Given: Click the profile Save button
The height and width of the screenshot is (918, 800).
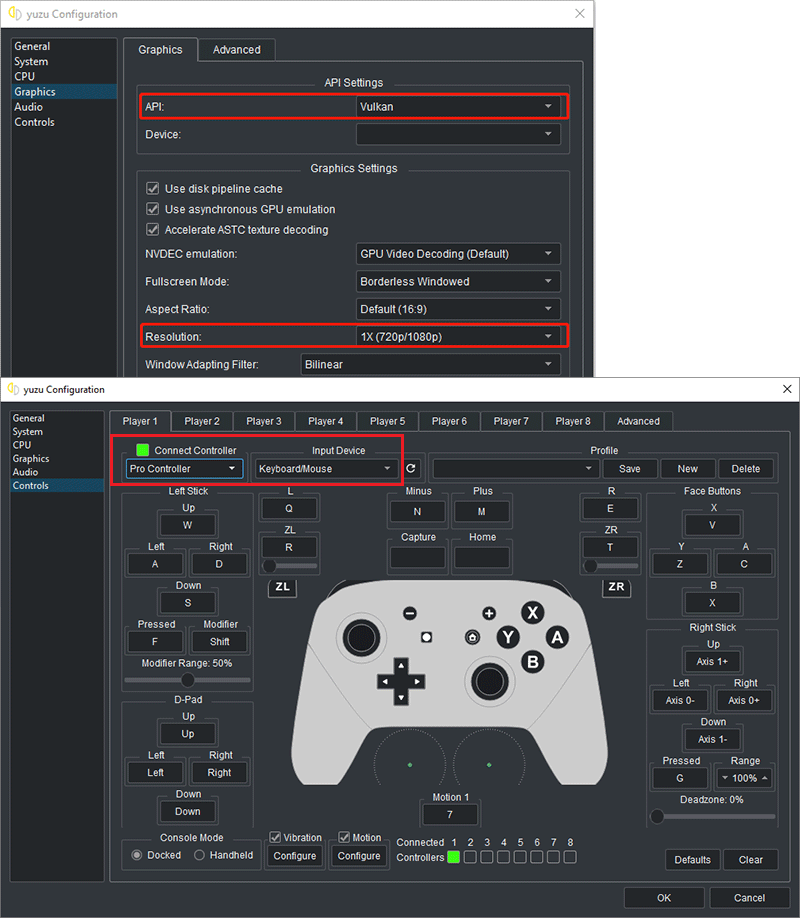Looking at the screenshot, I should [x=630, y=468].
